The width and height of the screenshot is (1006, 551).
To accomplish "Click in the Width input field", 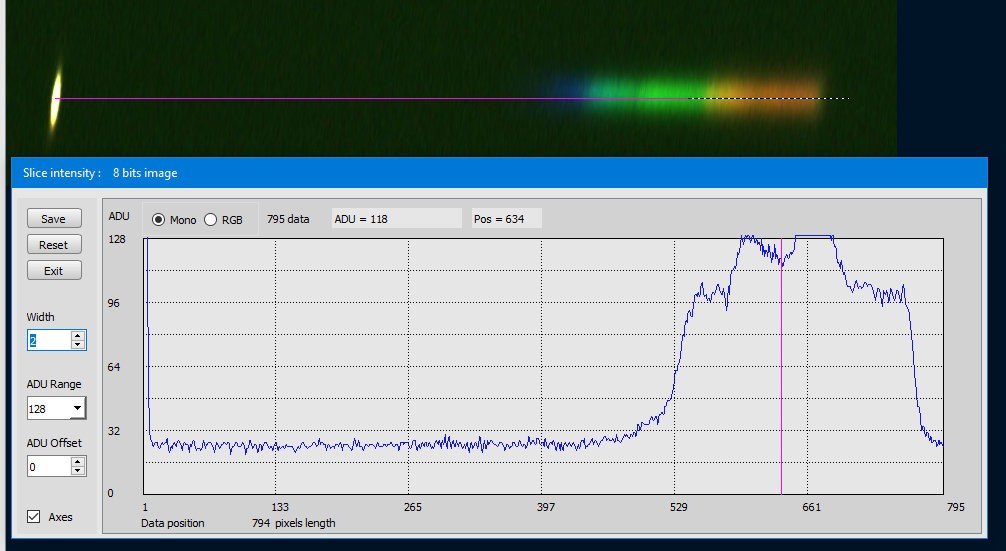I will [49, 340].
